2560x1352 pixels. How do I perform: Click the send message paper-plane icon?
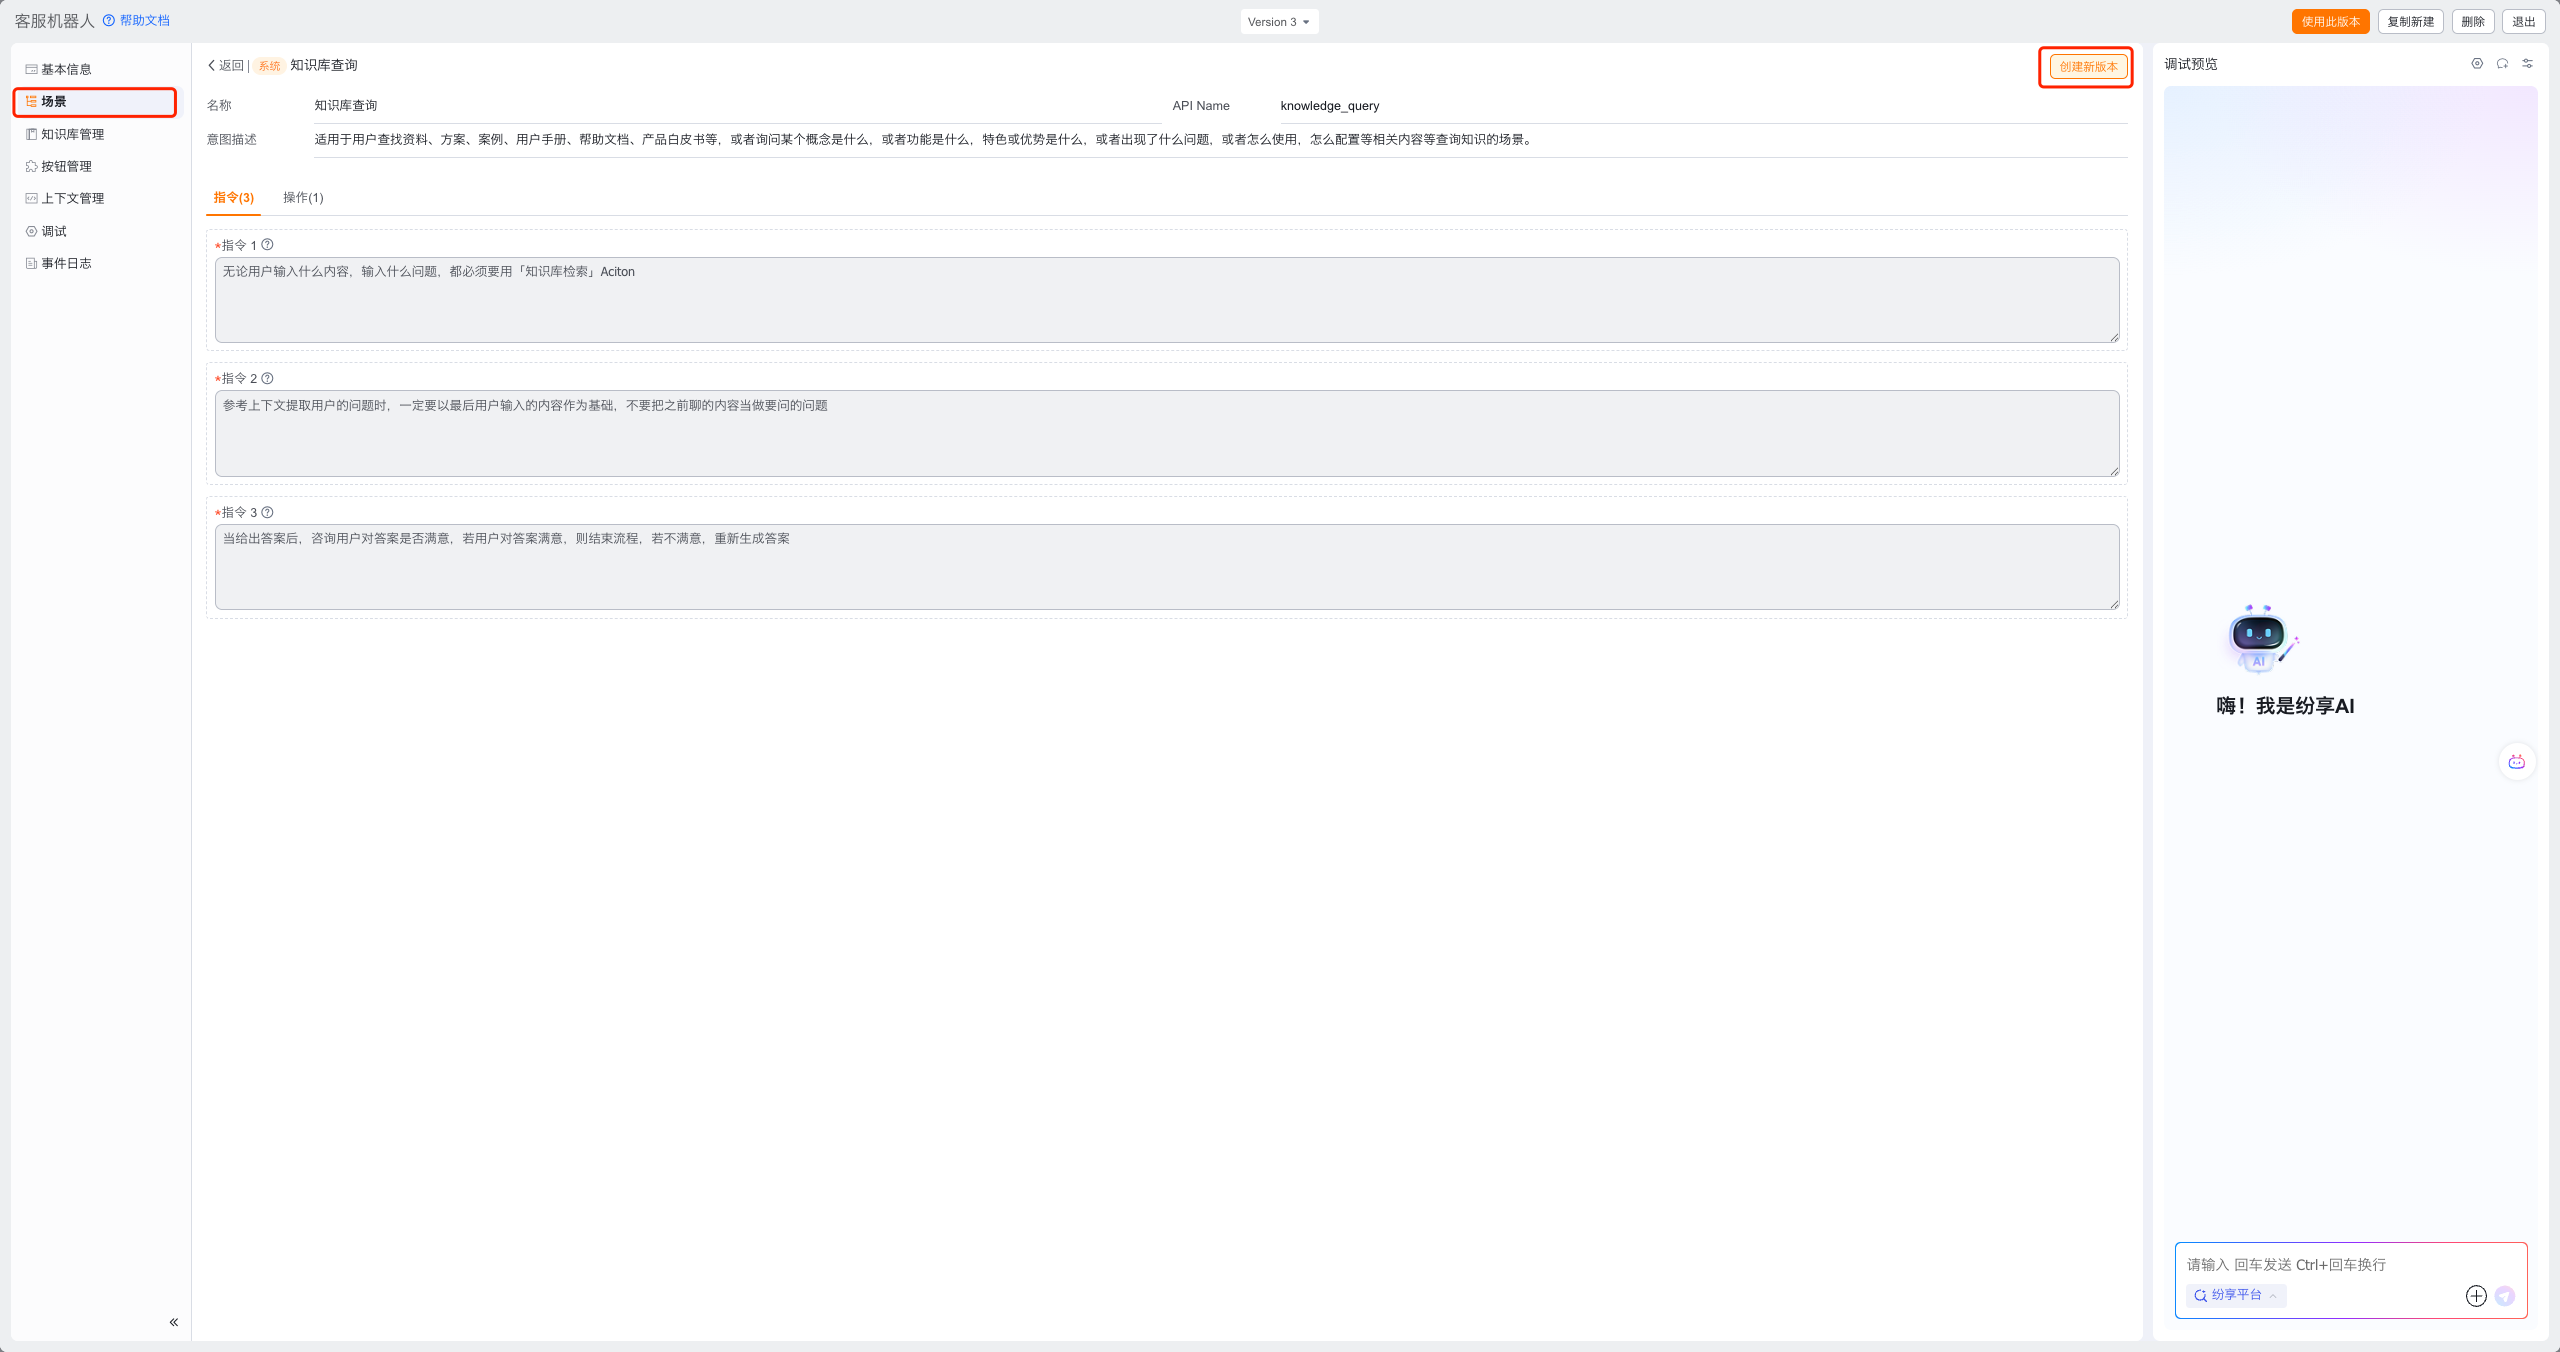click(2505, 1296)
